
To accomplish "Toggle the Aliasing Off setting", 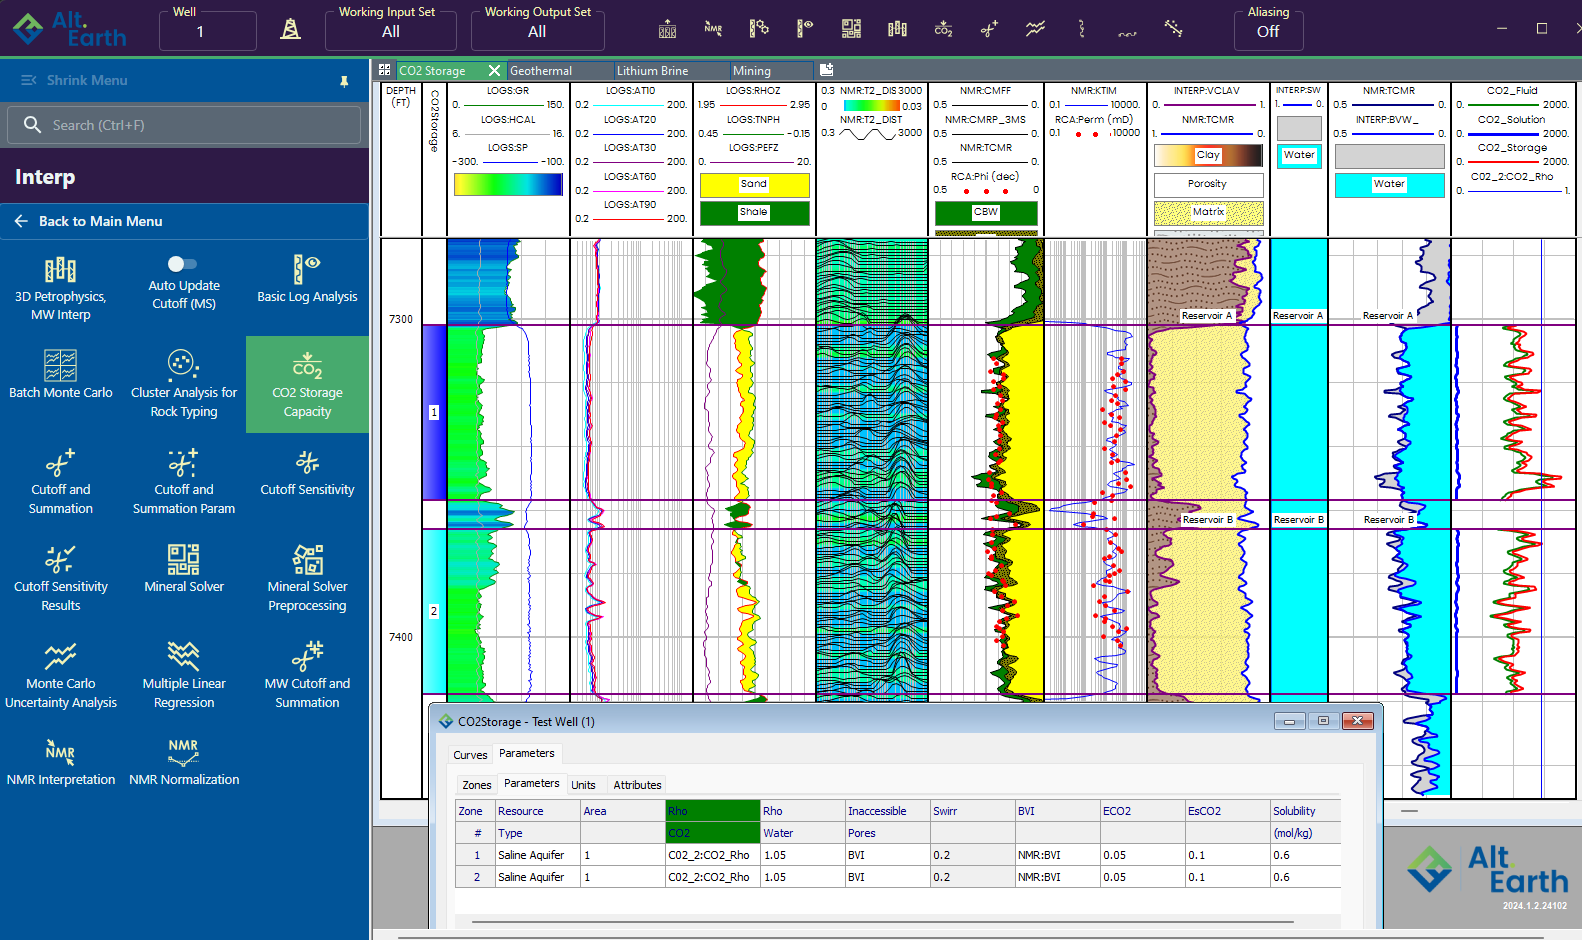I will click(x=1267, y=31).
